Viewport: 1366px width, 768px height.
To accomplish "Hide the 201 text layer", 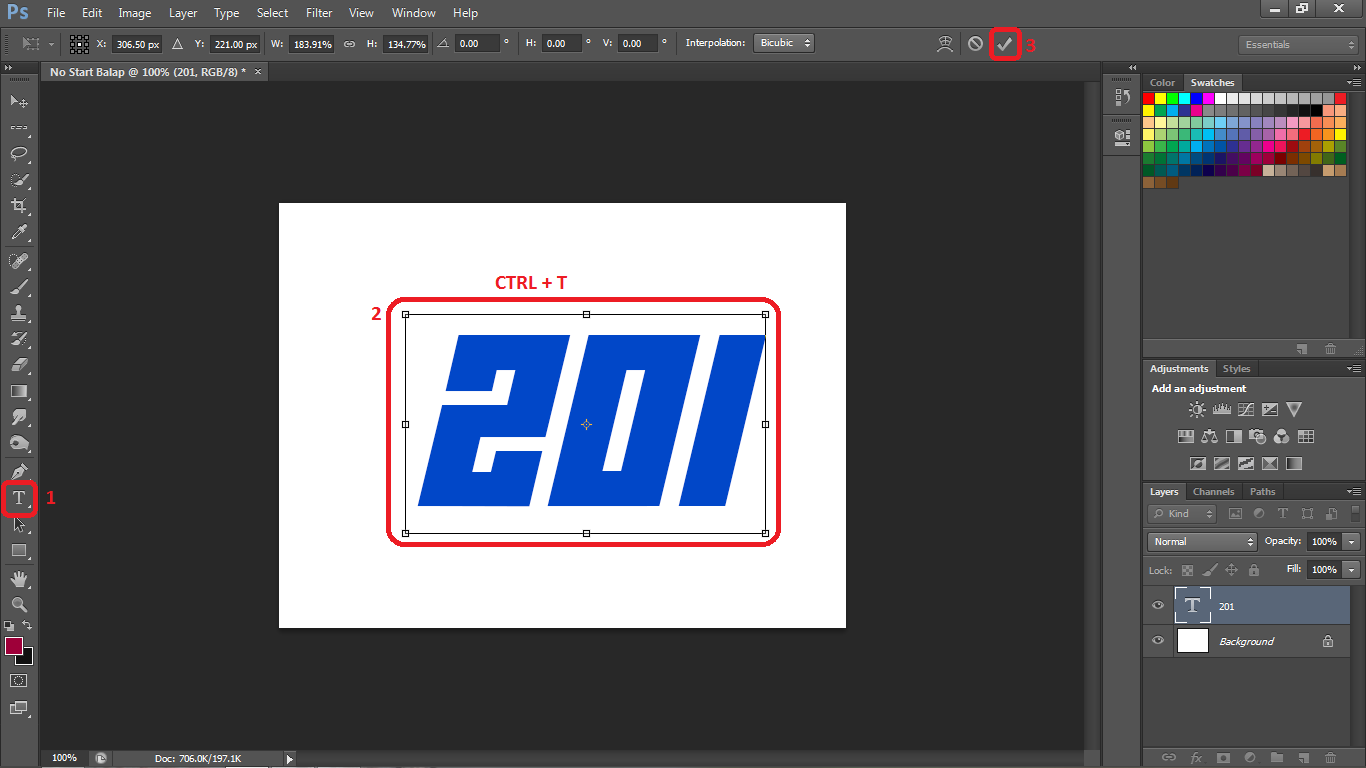I will [x=1158, y=606].
